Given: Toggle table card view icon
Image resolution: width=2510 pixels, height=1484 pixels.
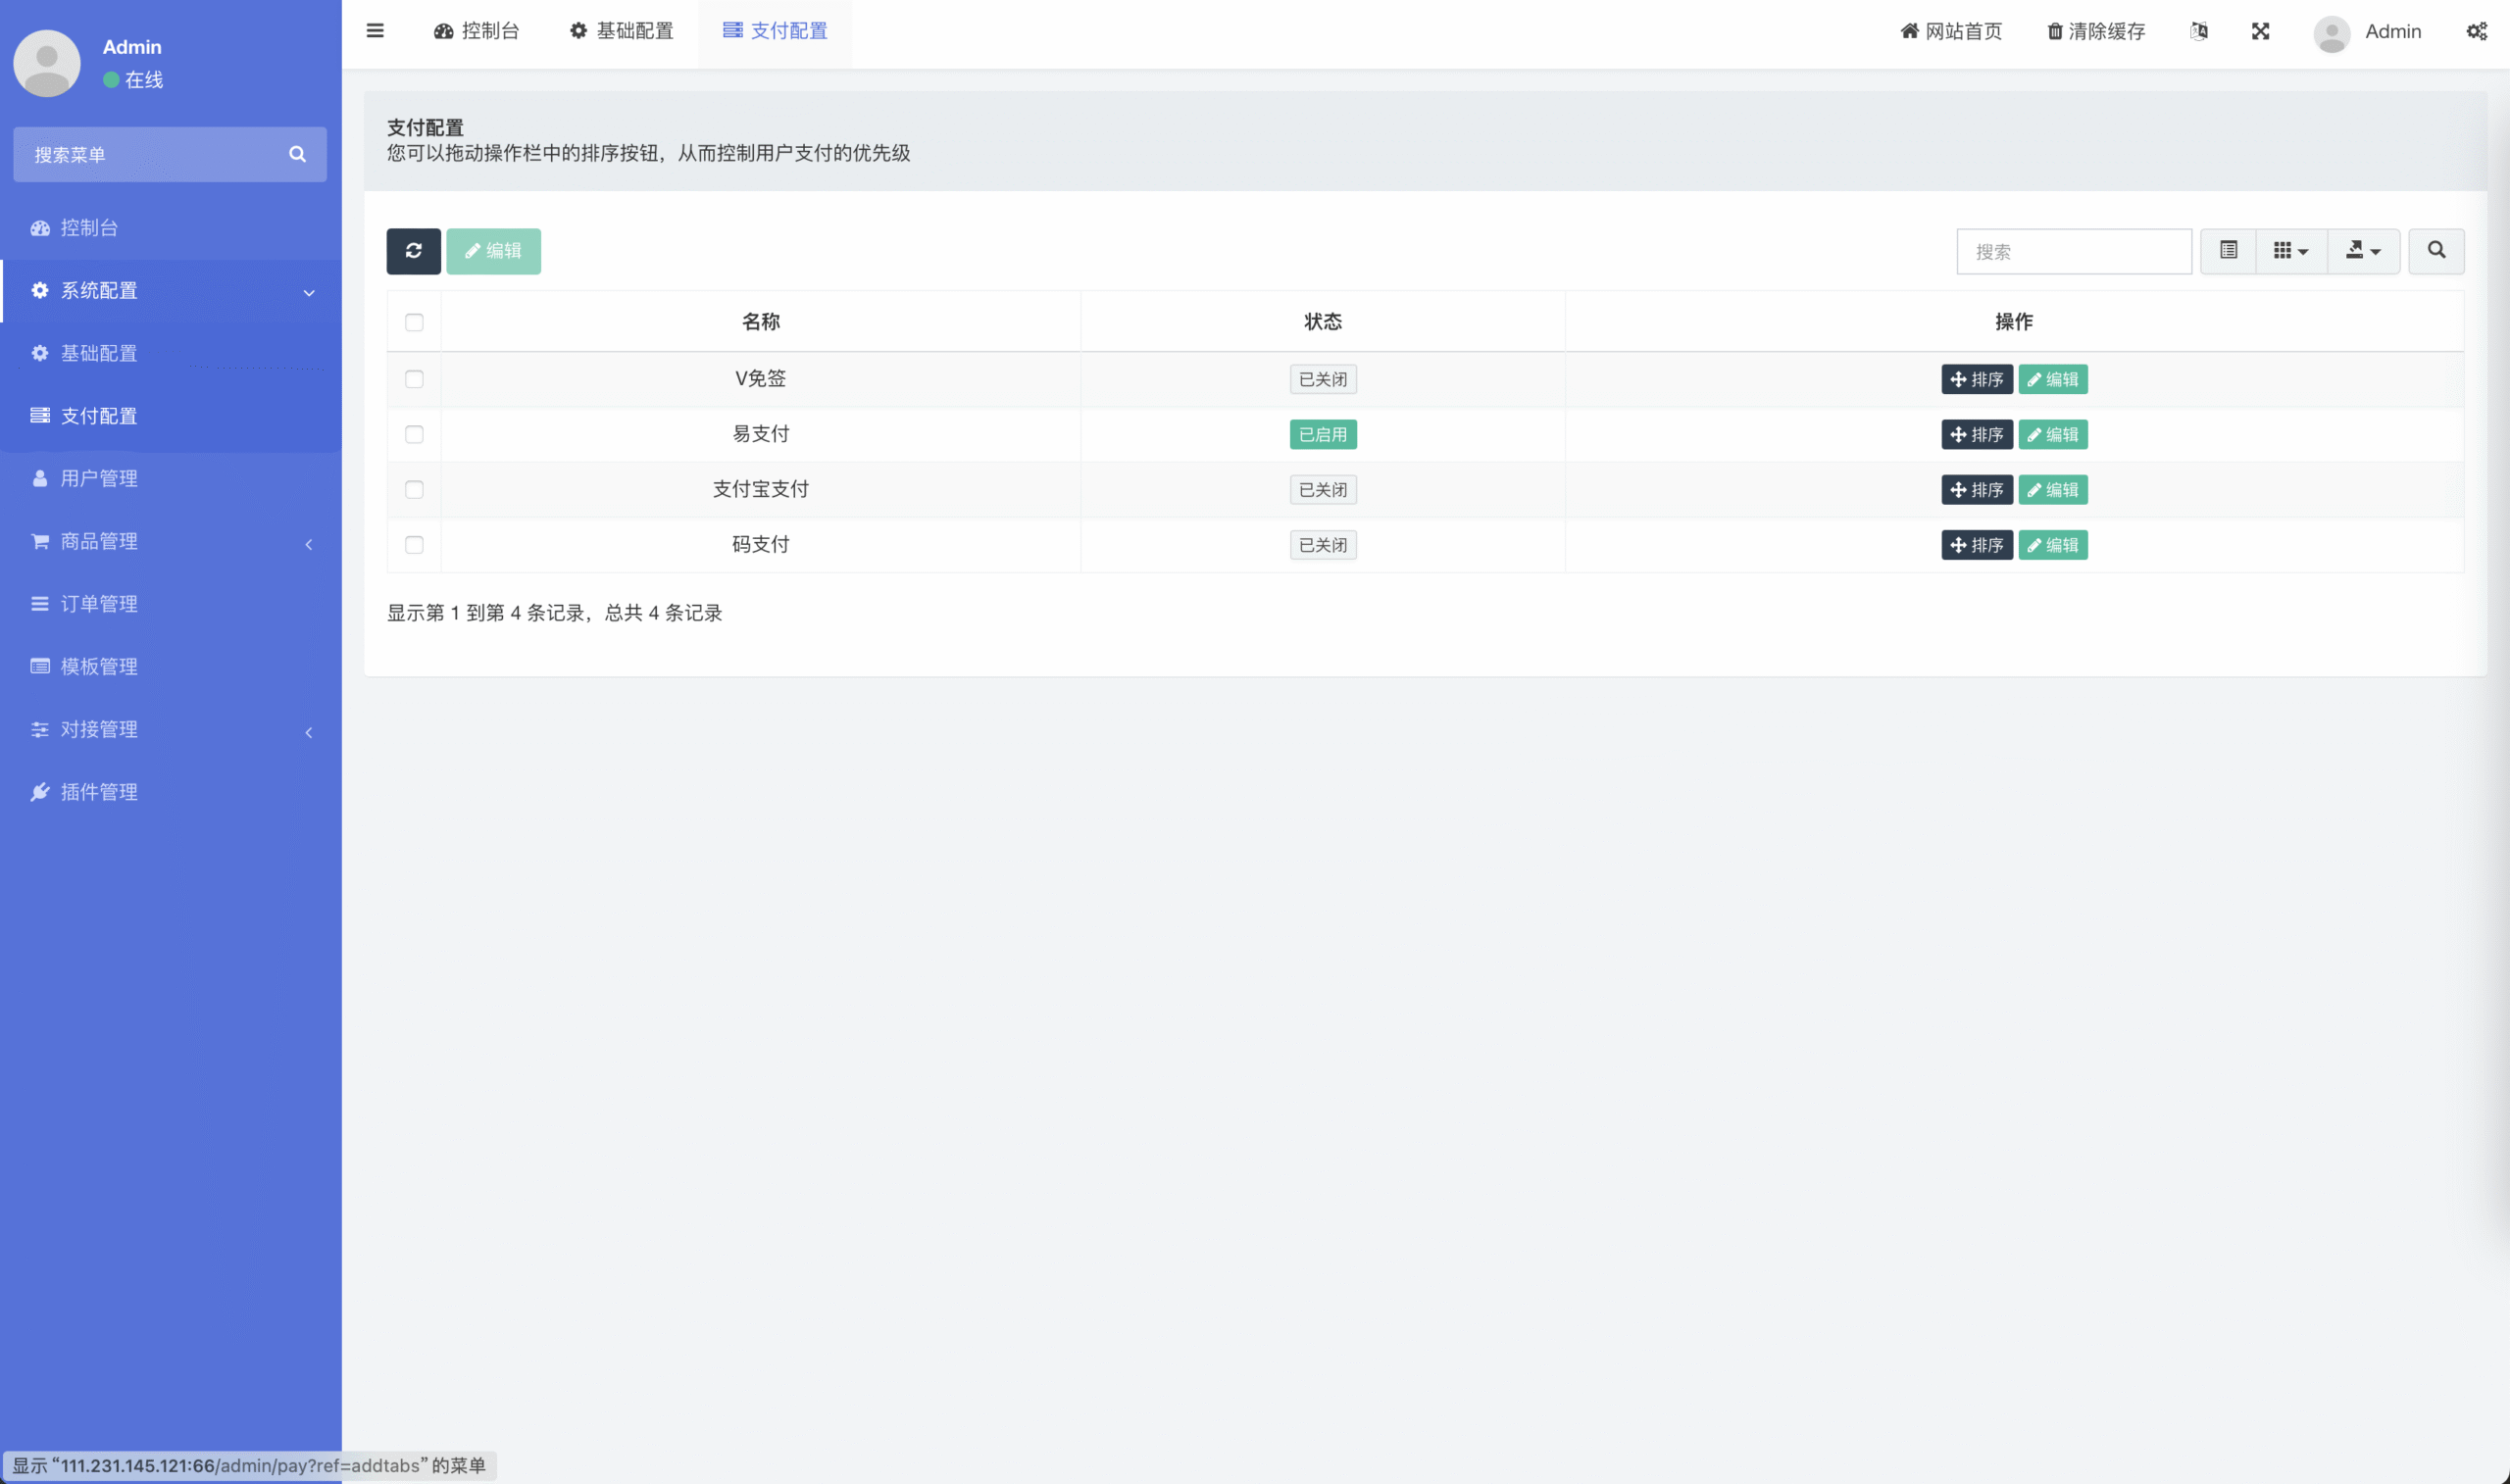Looking at the screenshot, I should click(2228, 251).
